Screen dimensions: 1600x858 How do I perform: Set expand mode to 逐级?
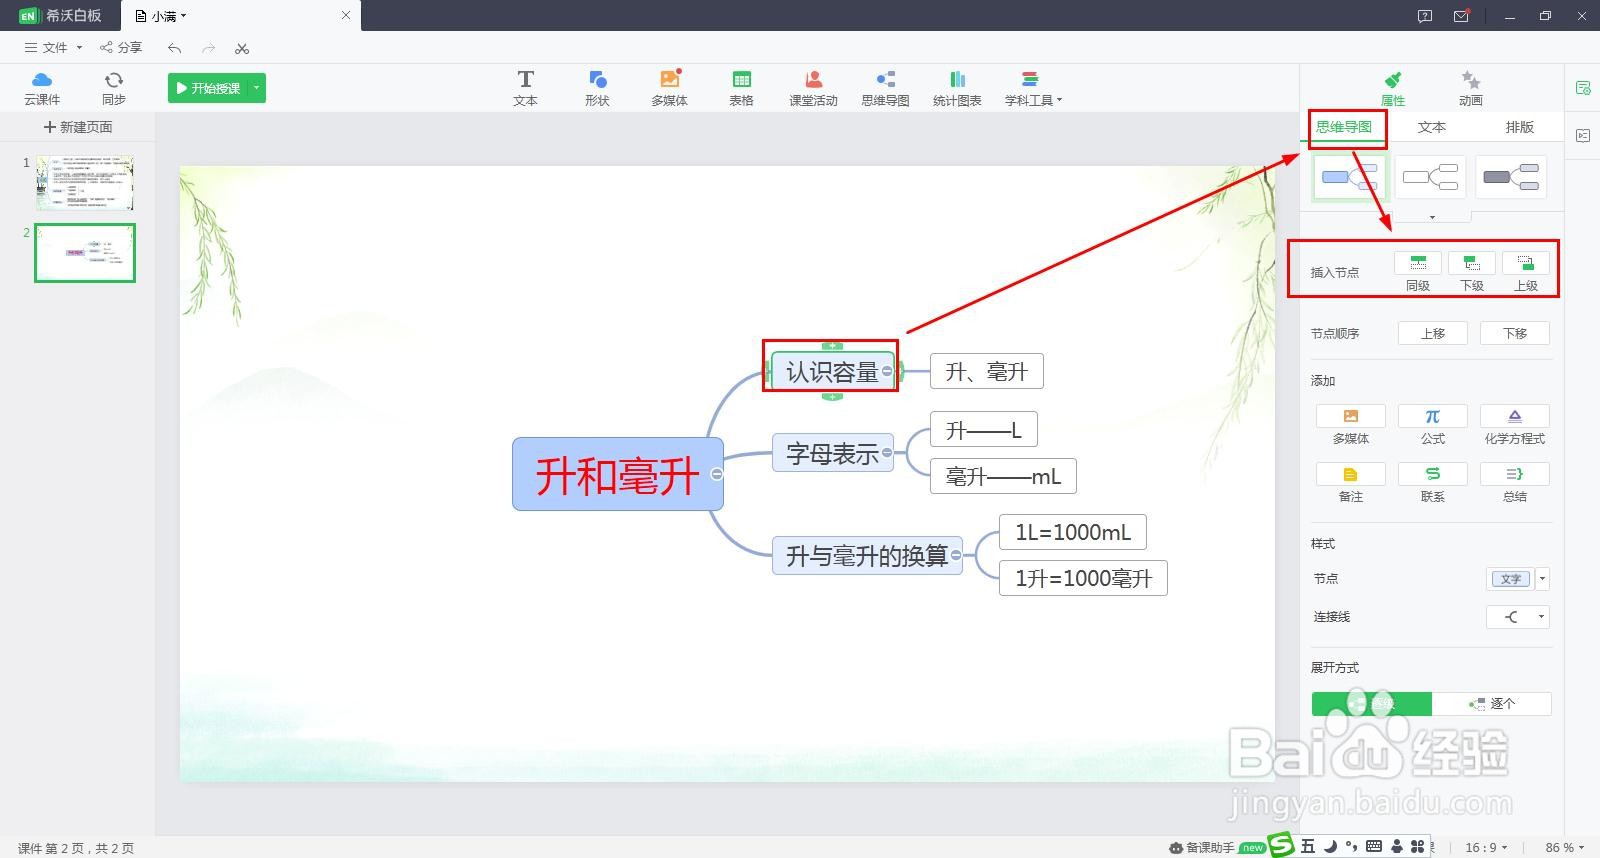click(x=1372, y=704)
